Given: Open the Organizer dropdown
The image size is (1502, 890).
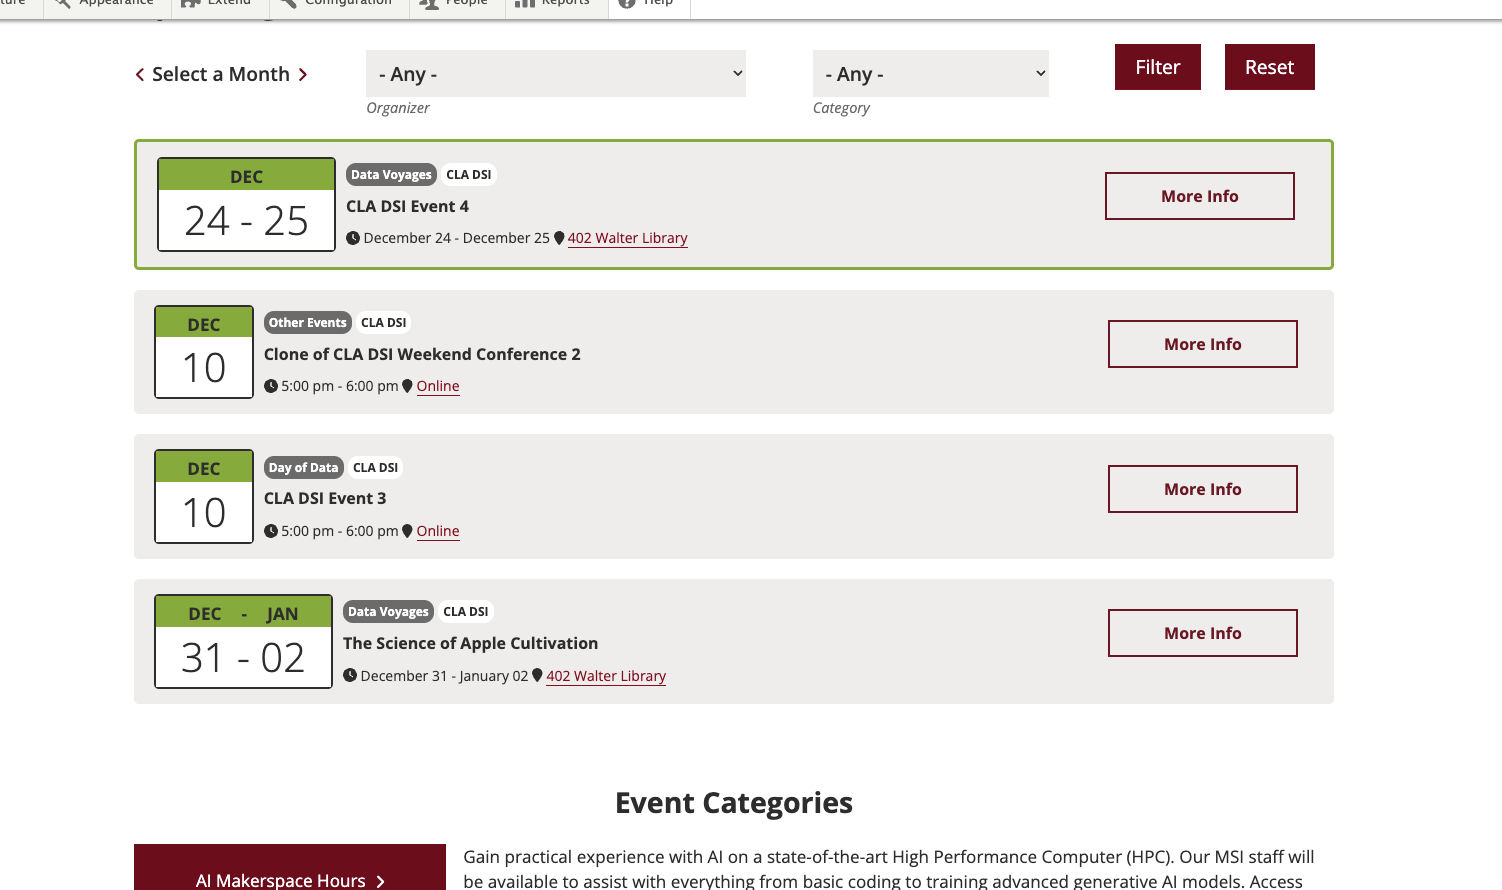Looking at the screenshot, I should click(x=555, y=74).
